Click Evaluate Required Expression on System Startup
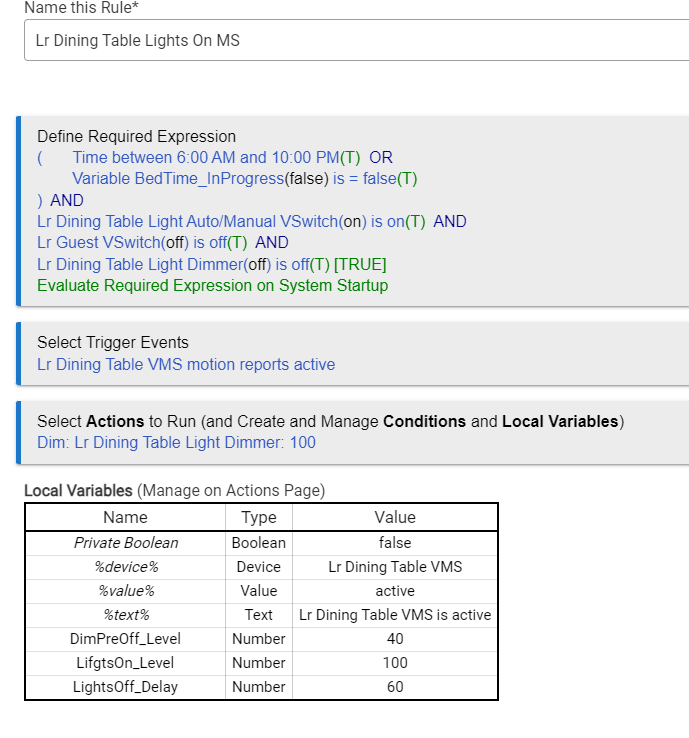This screenshot has height=738, width=689. coord(212,285)
